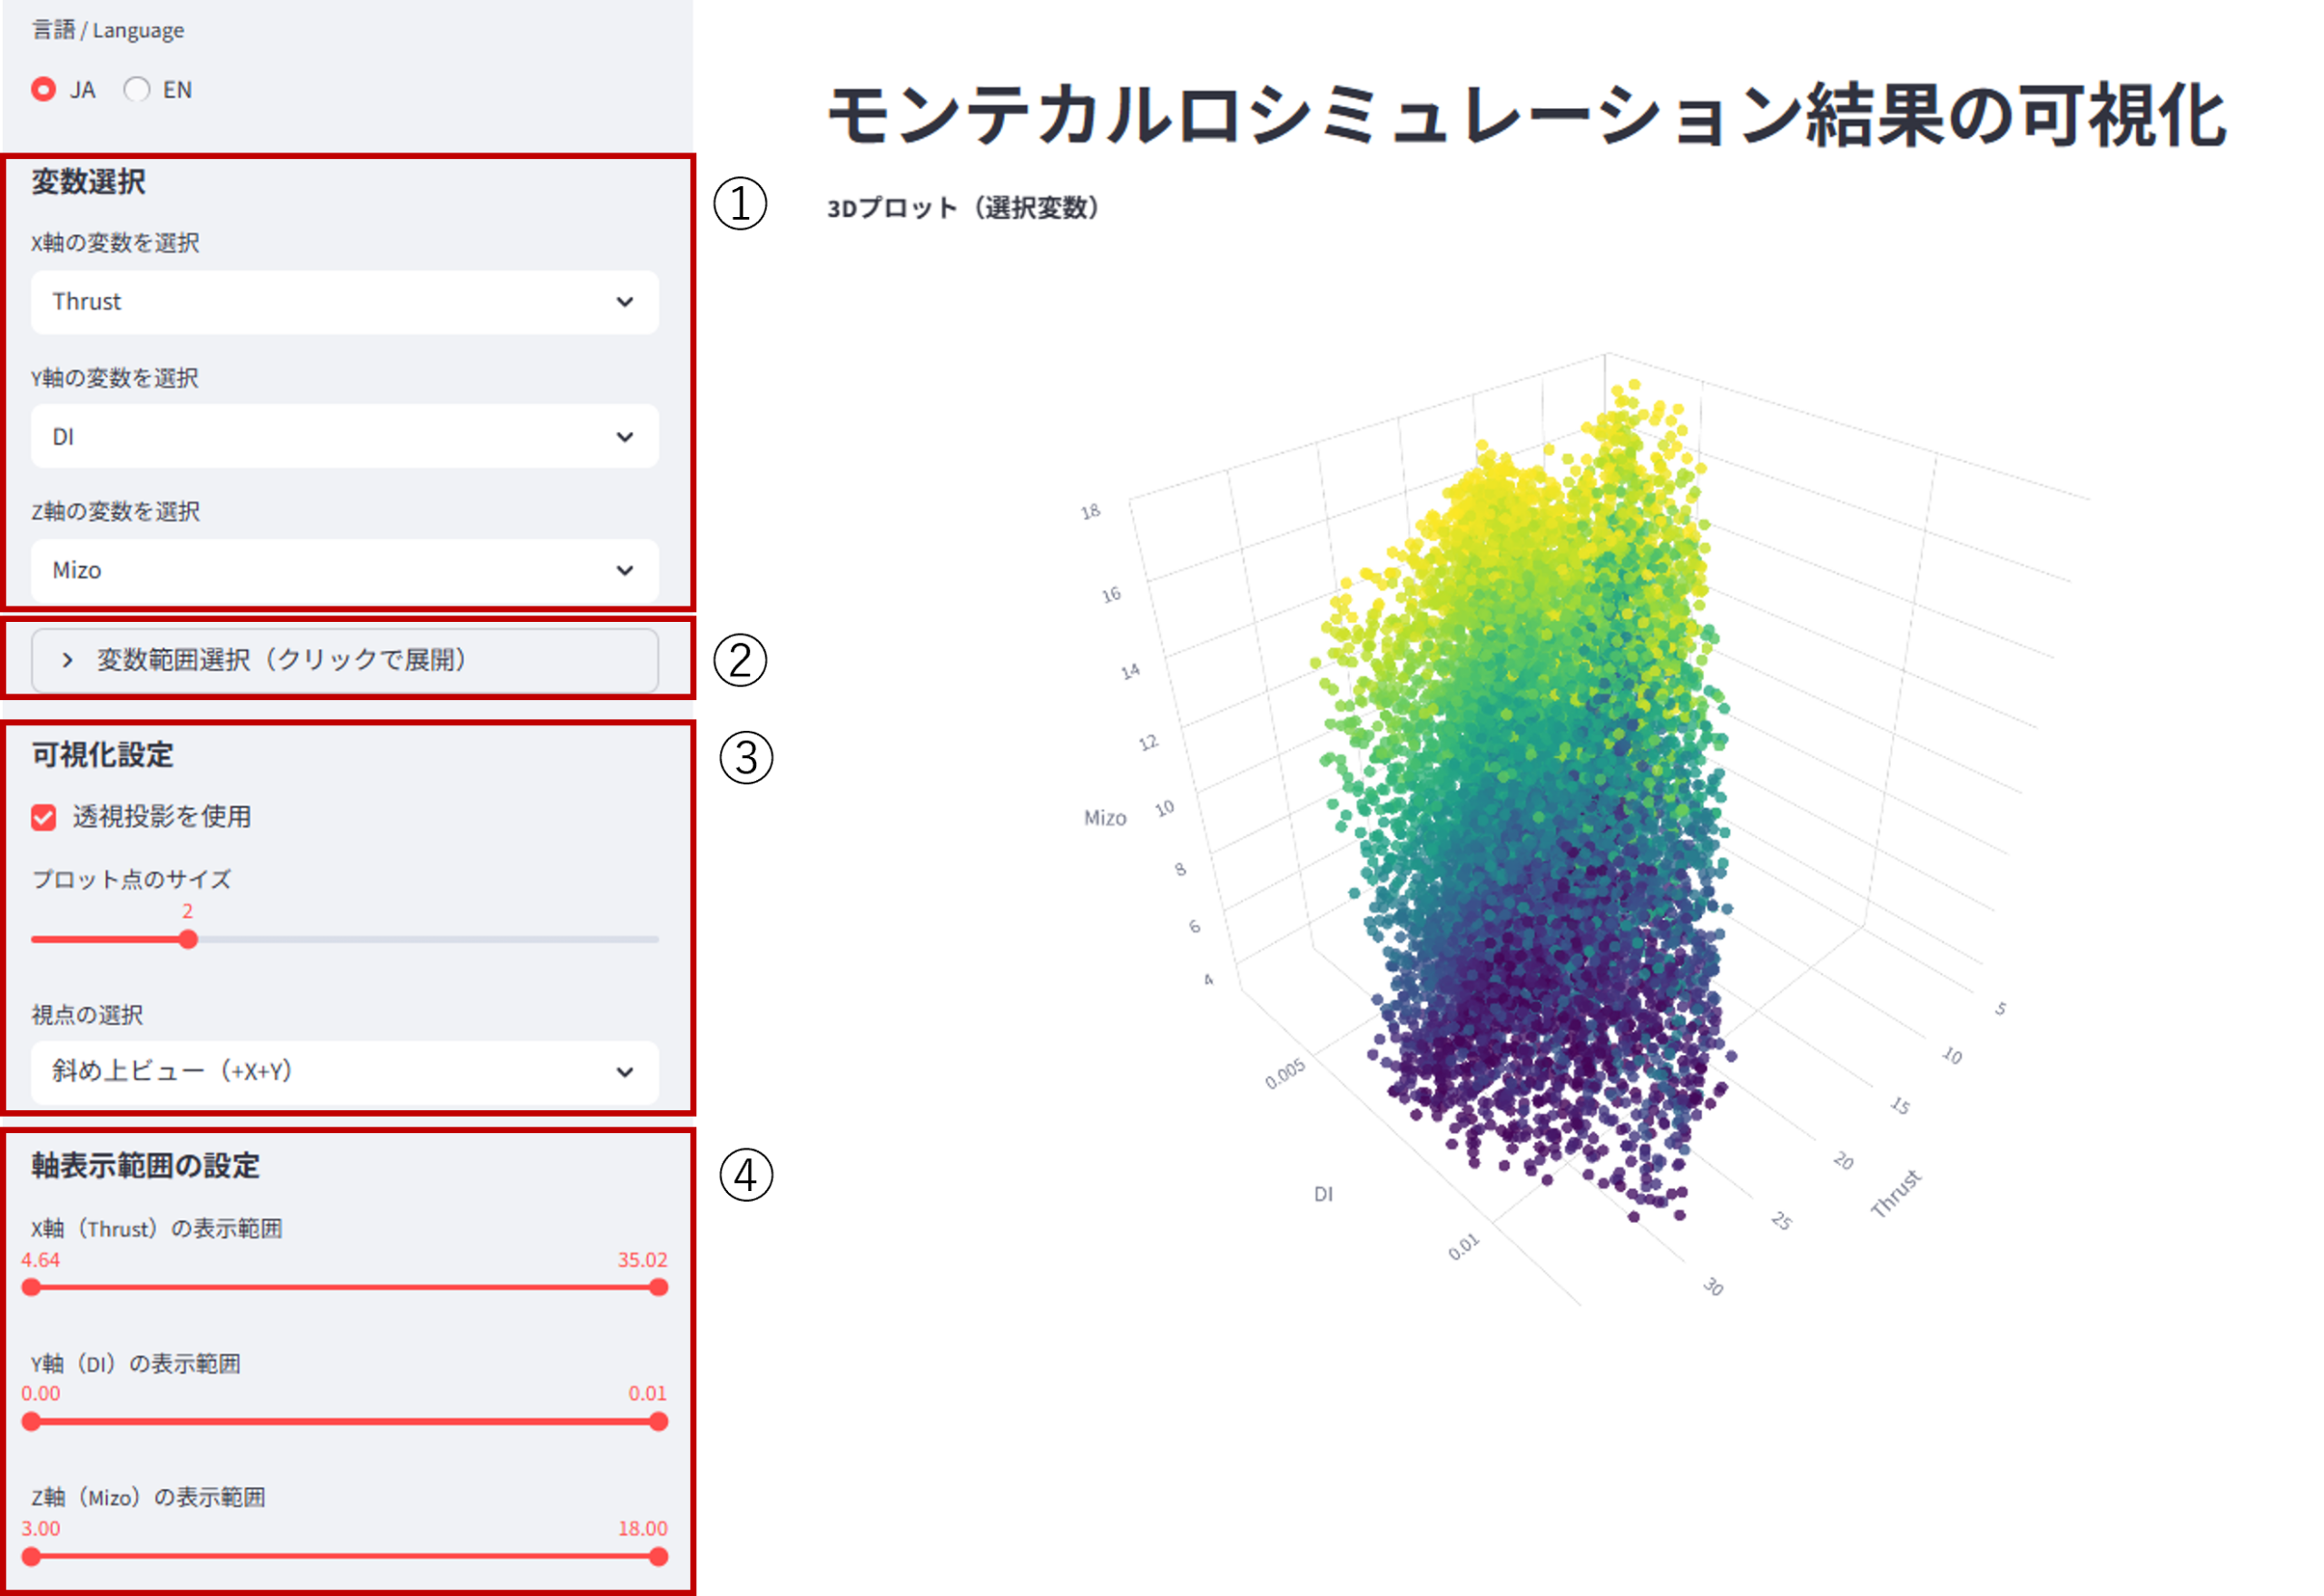Click the Y-axis DI range maximum handle
Image resolution: width=2324 pixels, height=1596 pixels.
point(658,1421)
